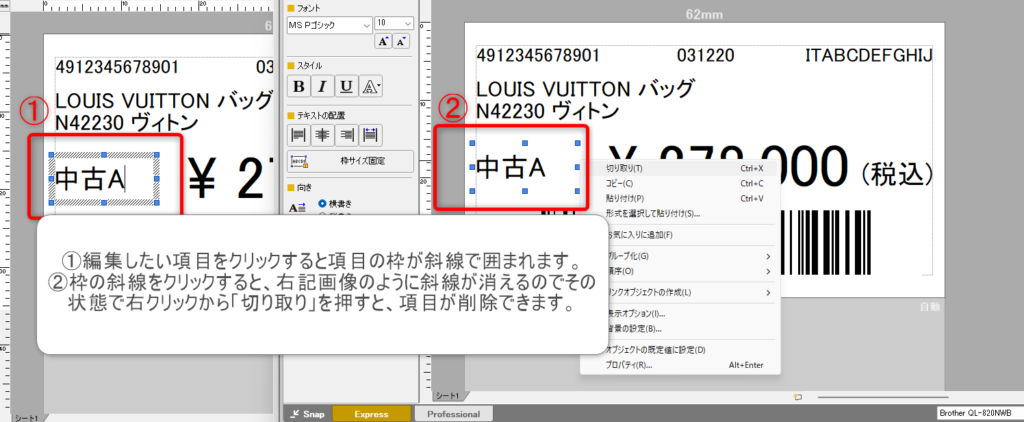
Task: Click N42230 ヴィトン text on left label
Action: [127, 122]
